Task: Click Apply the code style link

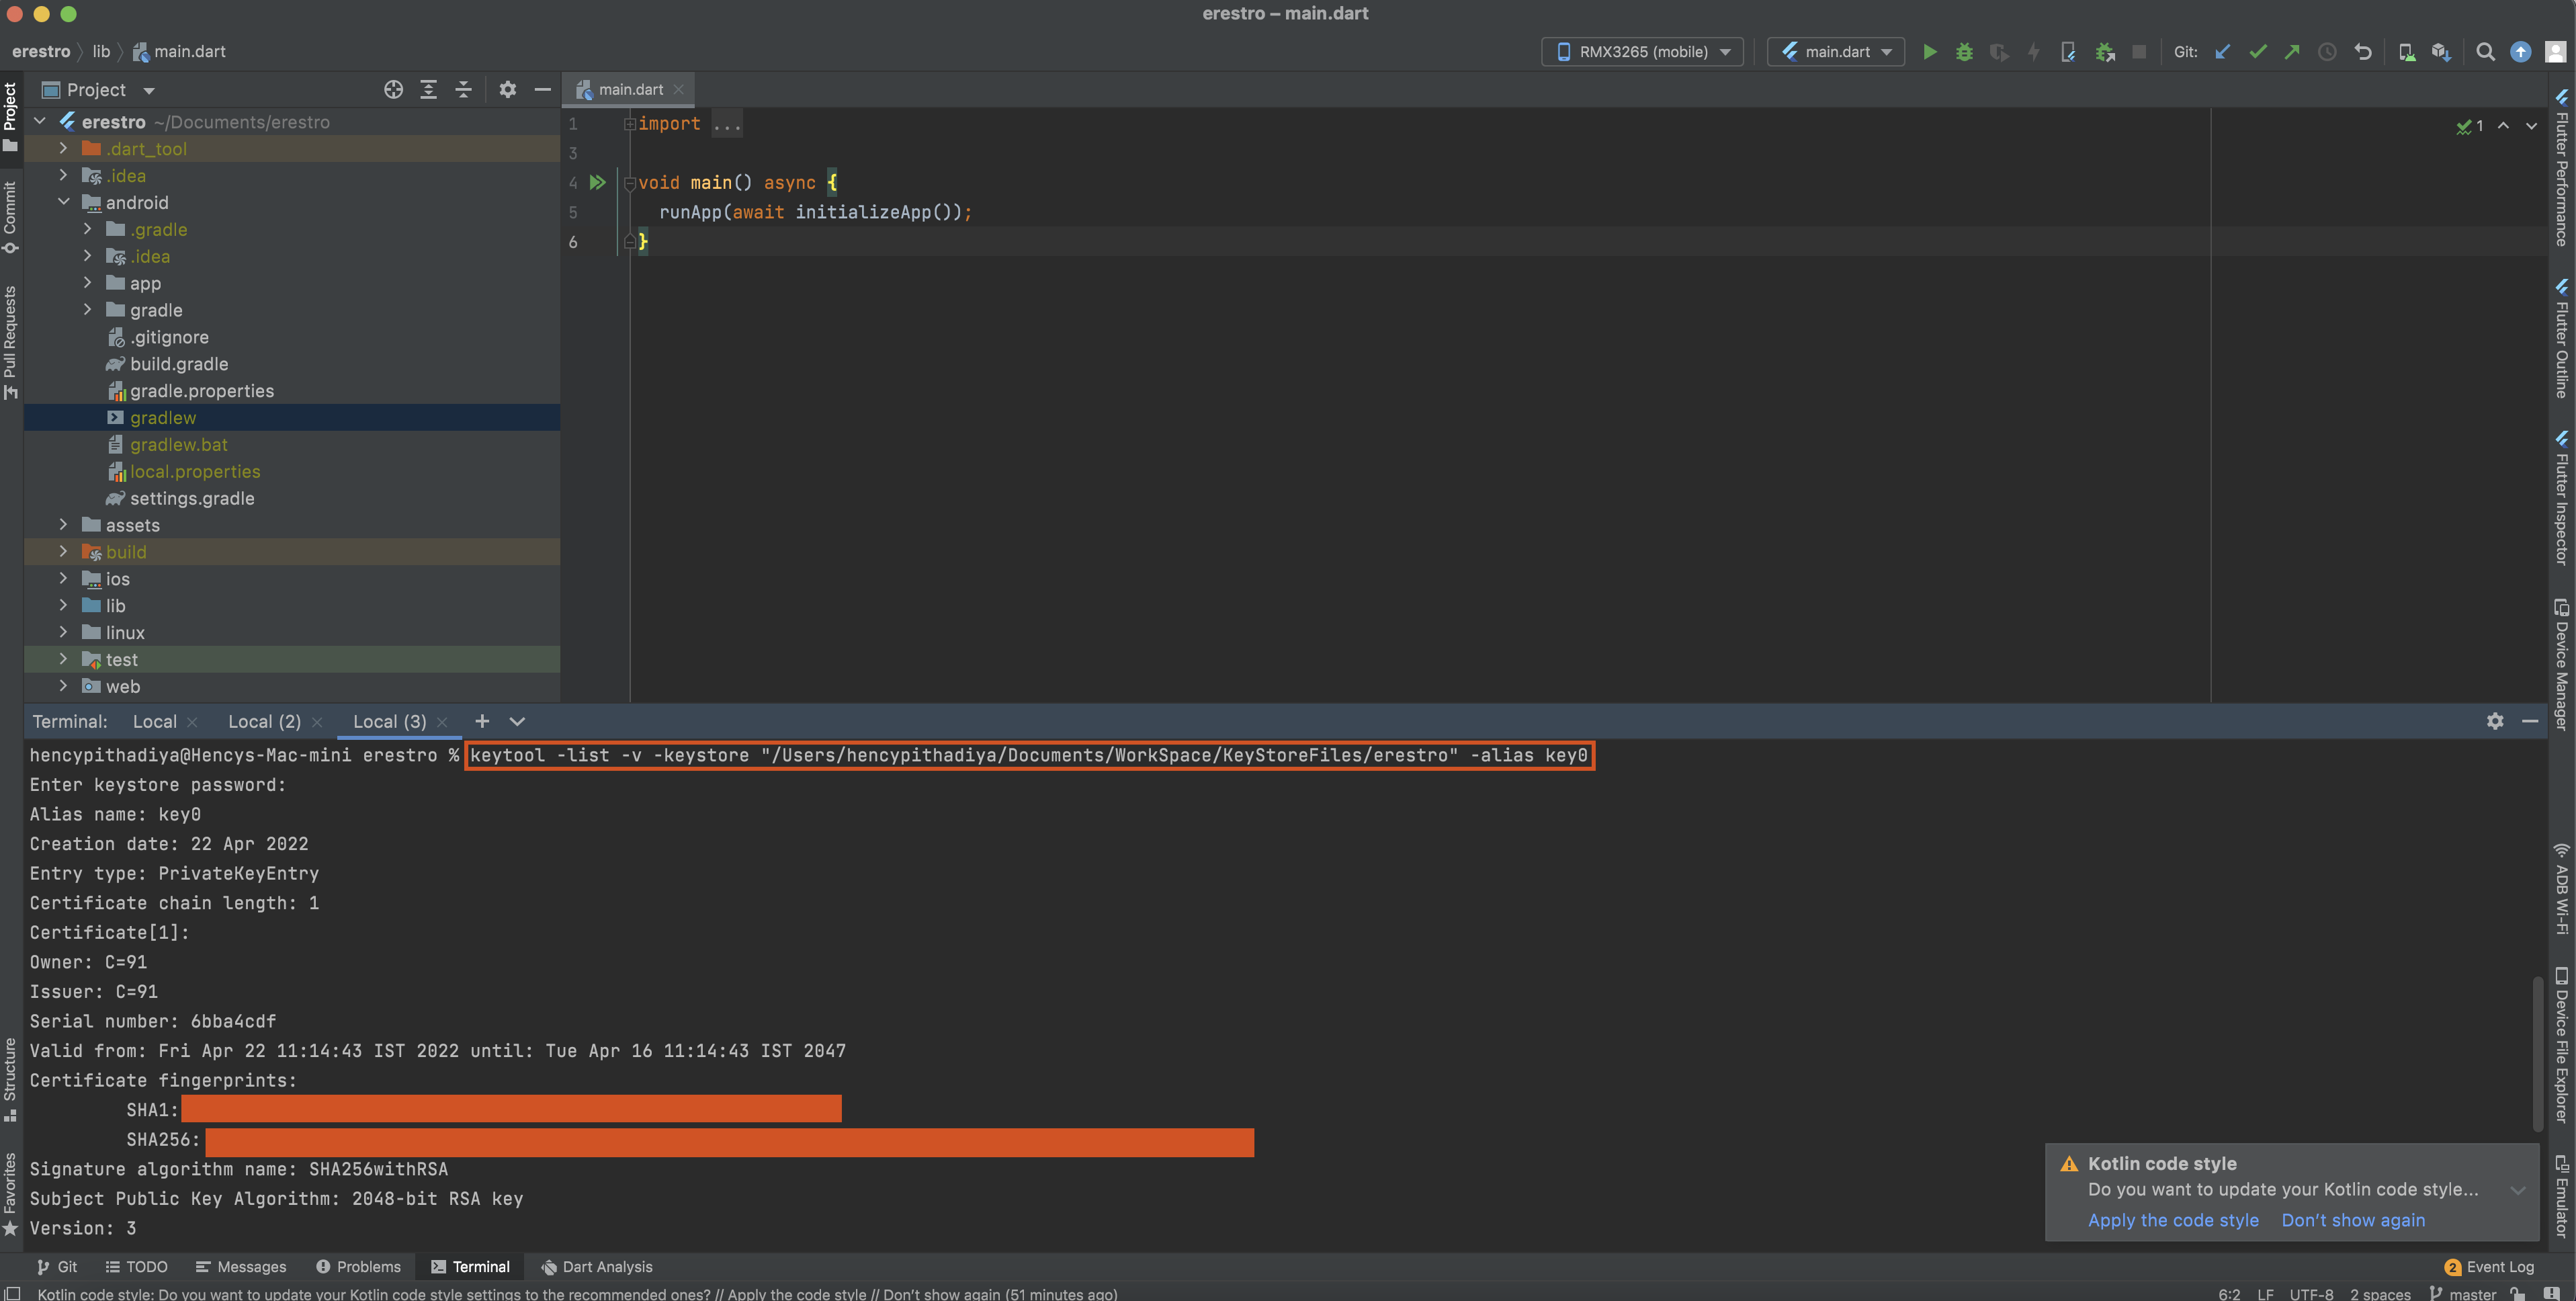Action: [2173, 1220]
